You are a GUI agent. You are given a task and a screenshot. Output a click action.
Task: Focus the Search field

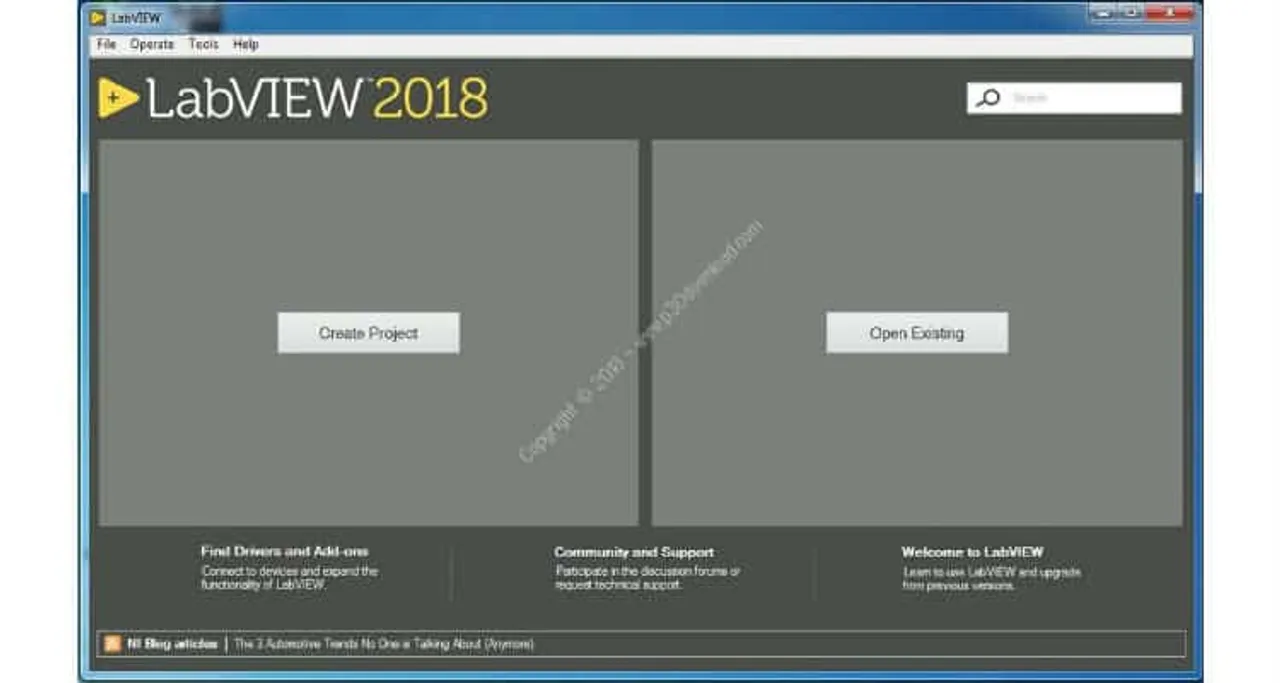pos(1074,98)
